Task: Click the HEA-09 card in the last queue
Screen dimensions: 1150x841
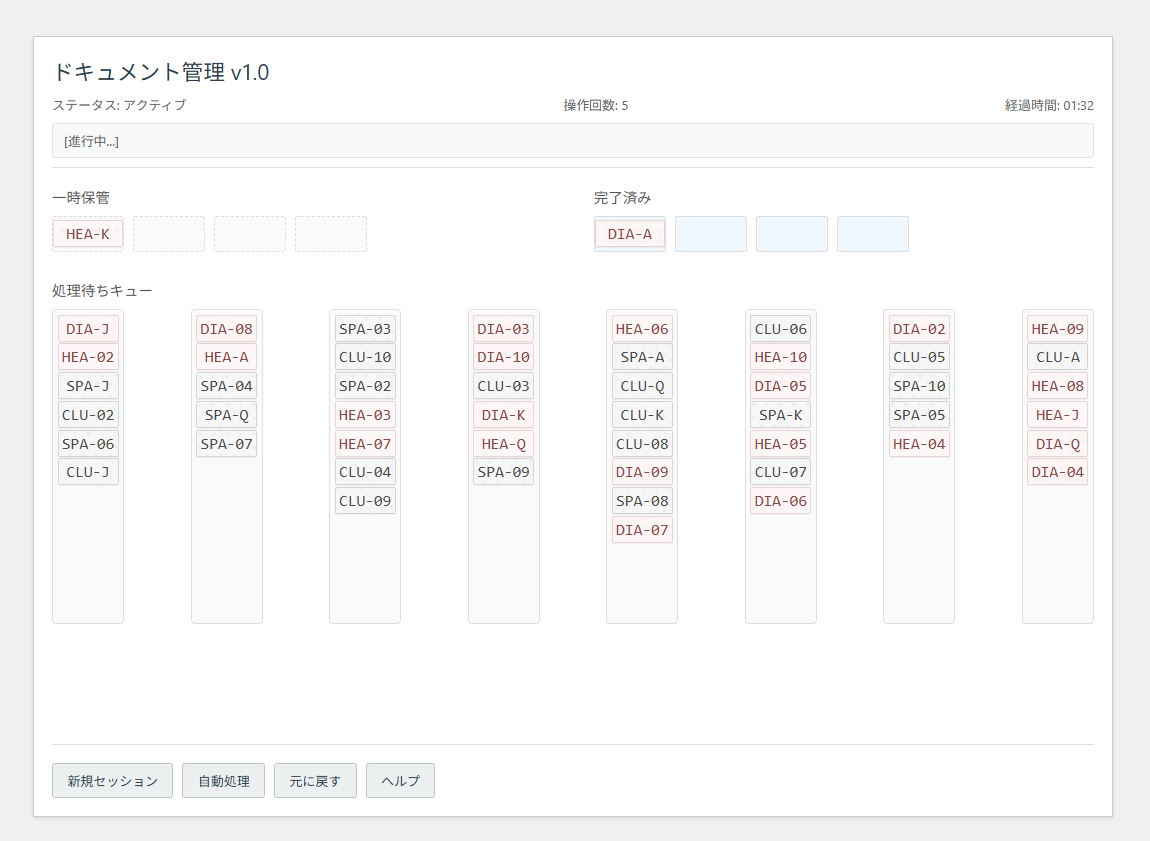Action: tap(1057, 327)
